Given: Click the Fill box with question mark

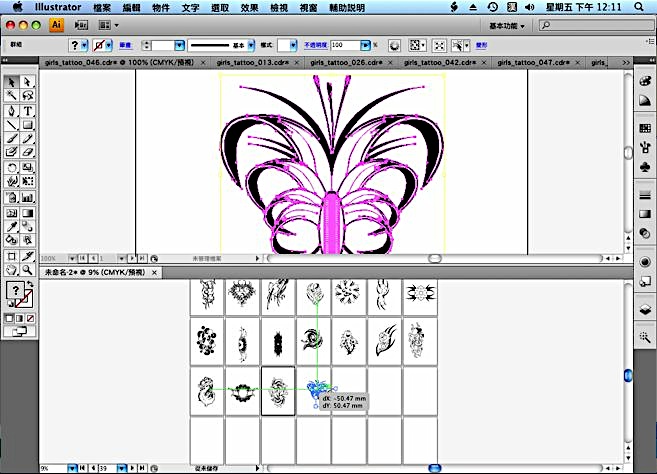Looking at the screenshot, I should (15, 290).
